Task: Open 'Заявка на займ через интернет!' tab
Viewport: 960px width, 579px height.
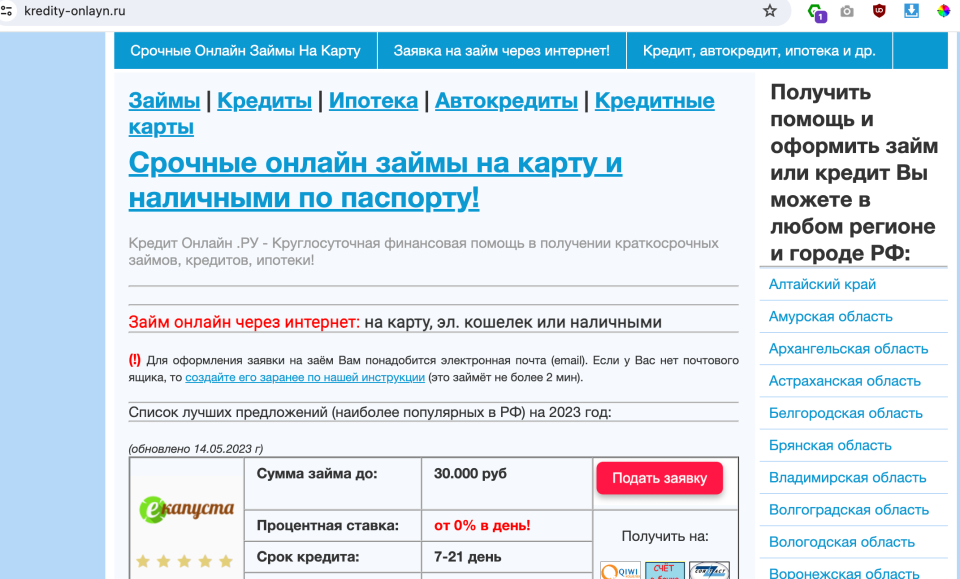Action: click(501, 51)
